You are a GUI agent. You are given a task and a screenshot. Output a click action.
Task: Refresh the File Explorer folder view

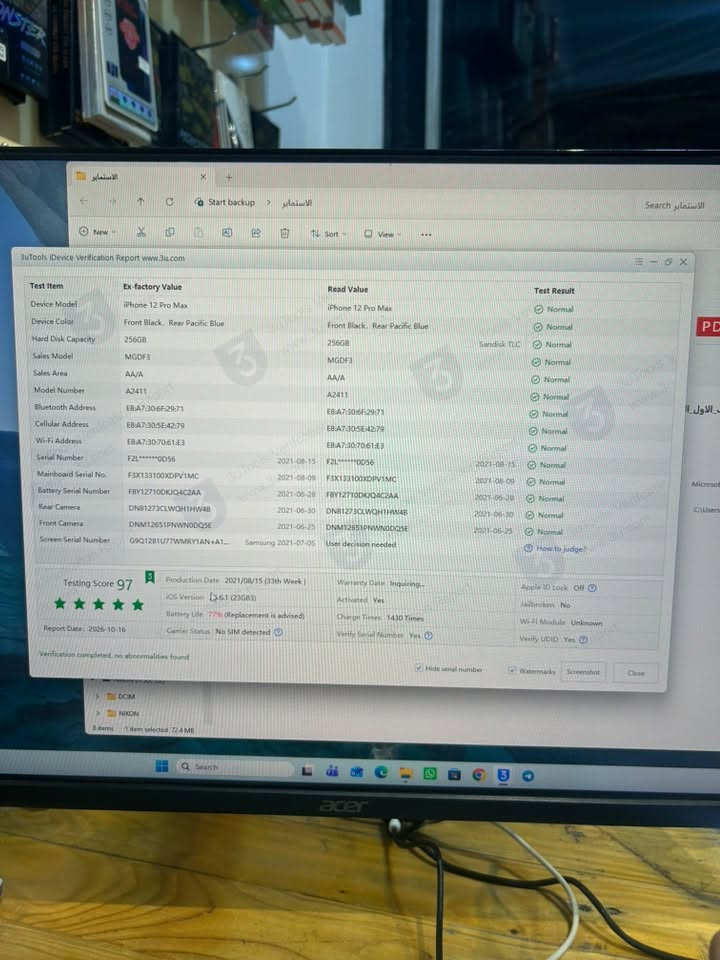click(x=170, y=201)
